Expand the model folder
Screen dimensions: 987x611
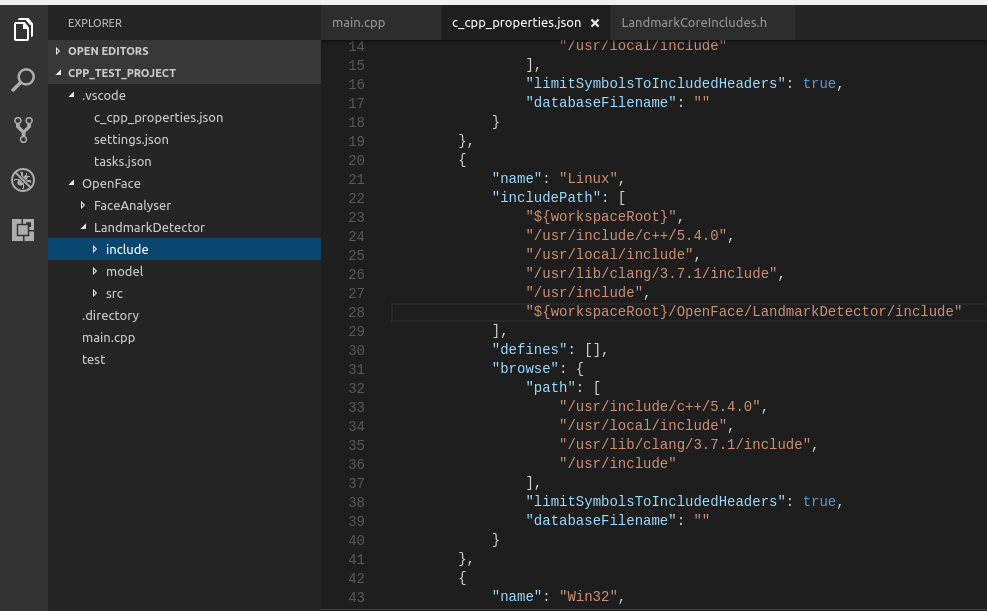coord(124,271)
